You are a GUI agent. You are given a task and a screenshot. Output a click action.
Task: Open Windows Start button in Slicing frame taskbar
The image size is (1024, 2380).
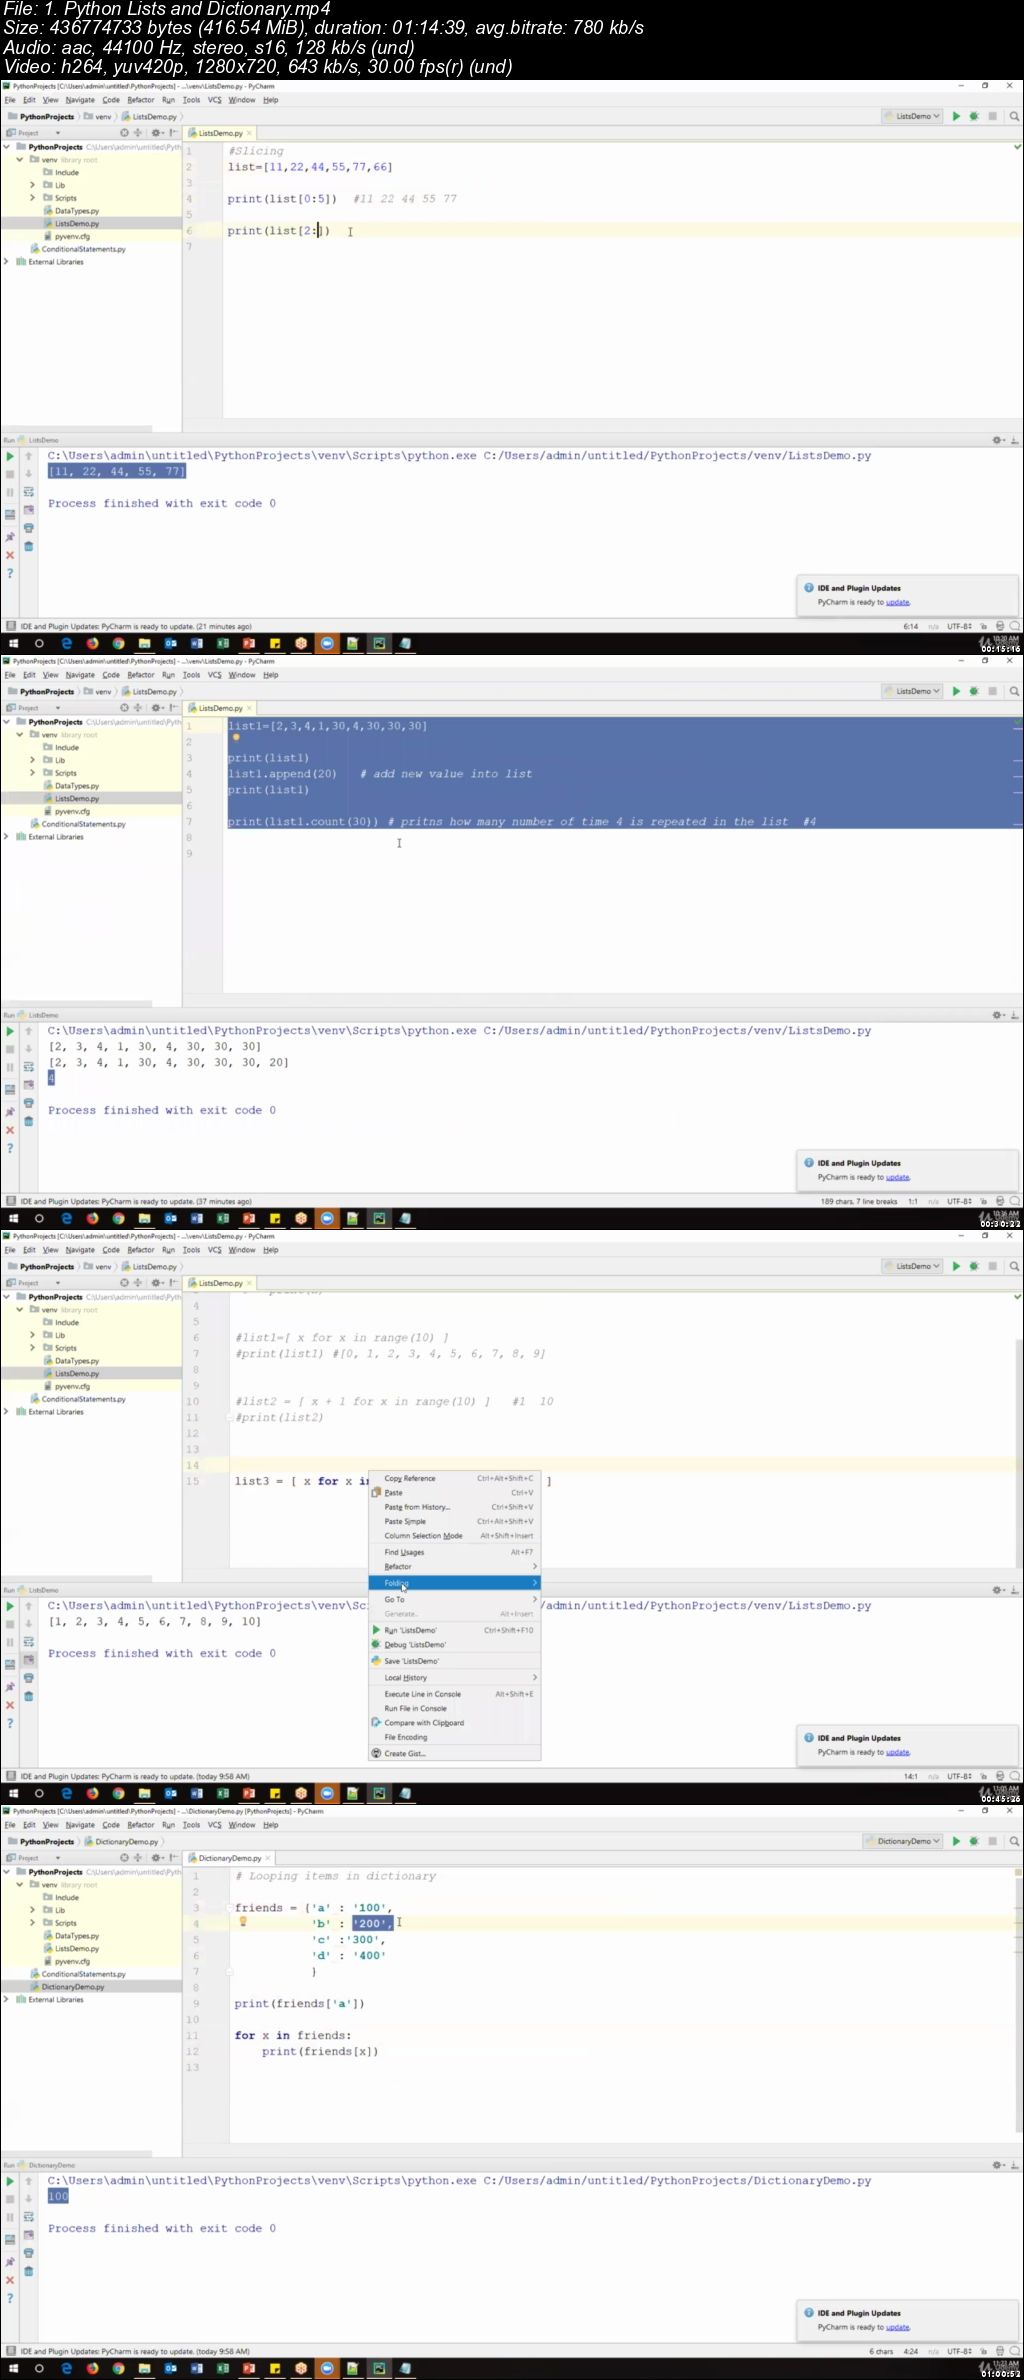point(14,644)
